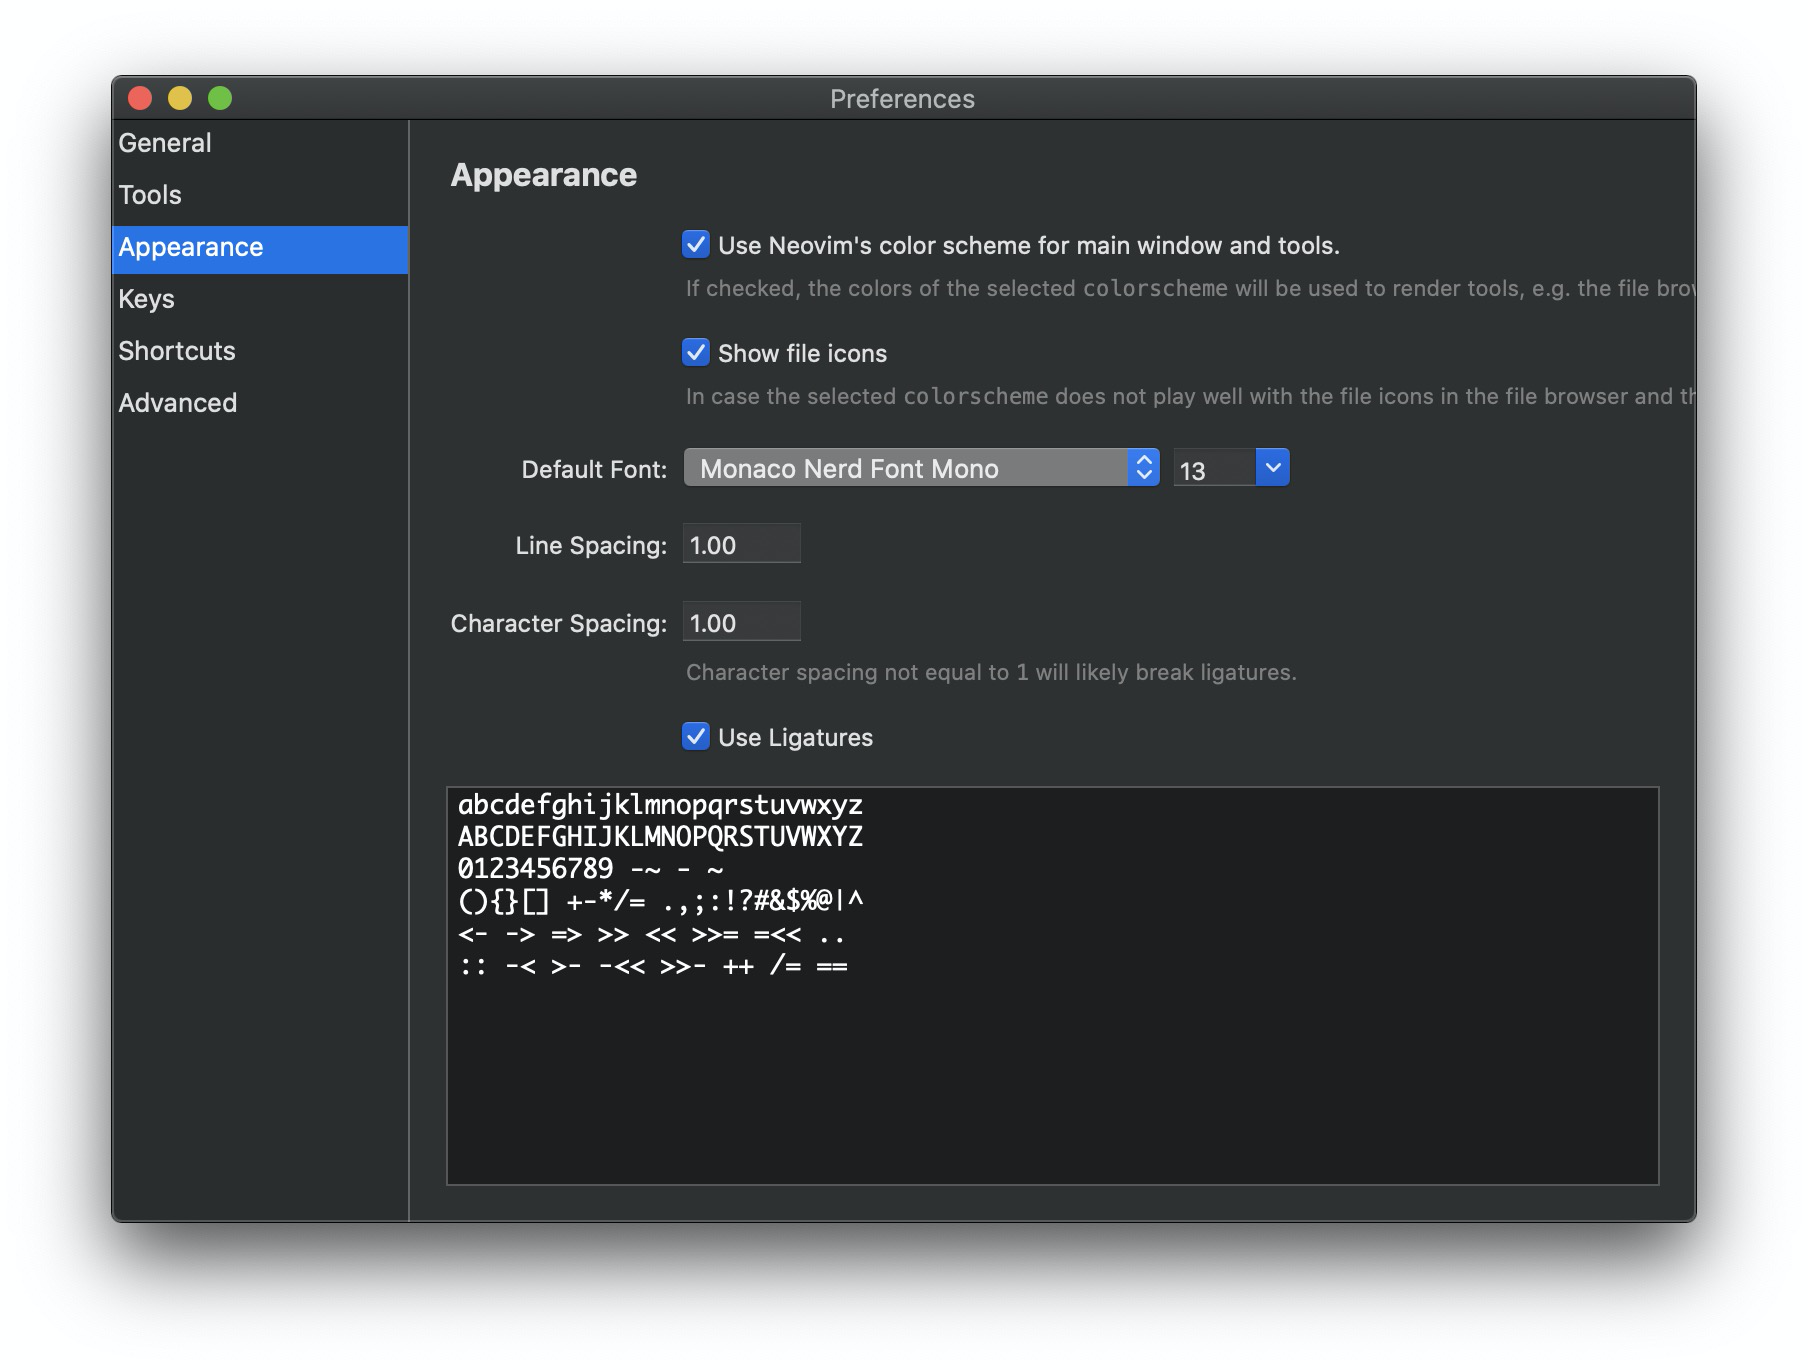The image size is (1808, 1370).
Task: Click inside the font preview text area
Action: click(1052, 986)
